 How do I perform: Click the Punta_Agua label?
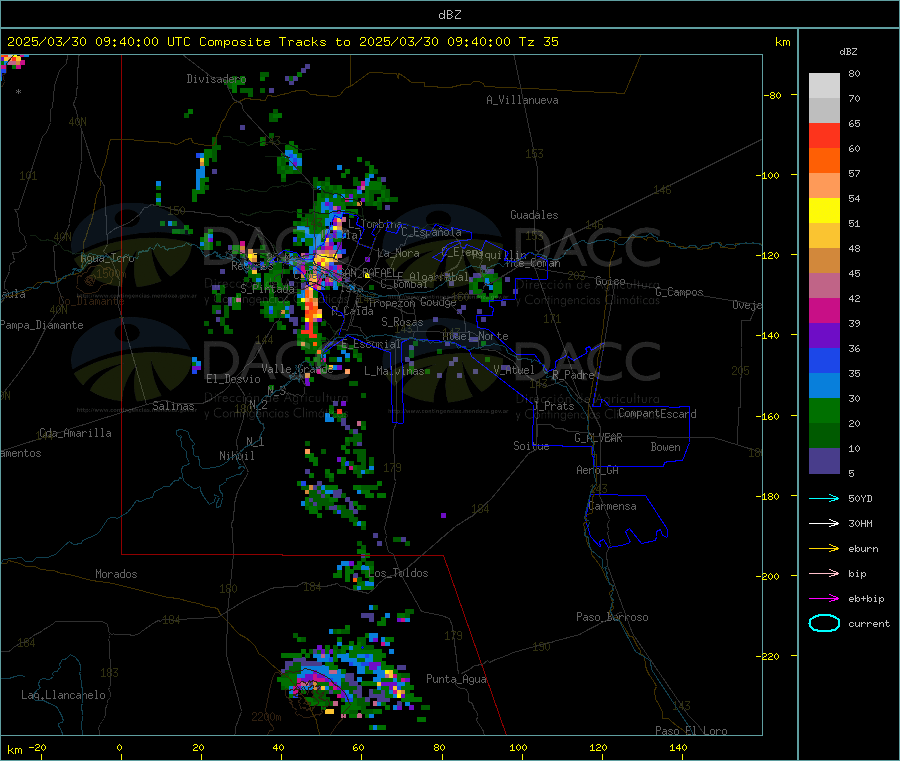[x=456, y=679]
